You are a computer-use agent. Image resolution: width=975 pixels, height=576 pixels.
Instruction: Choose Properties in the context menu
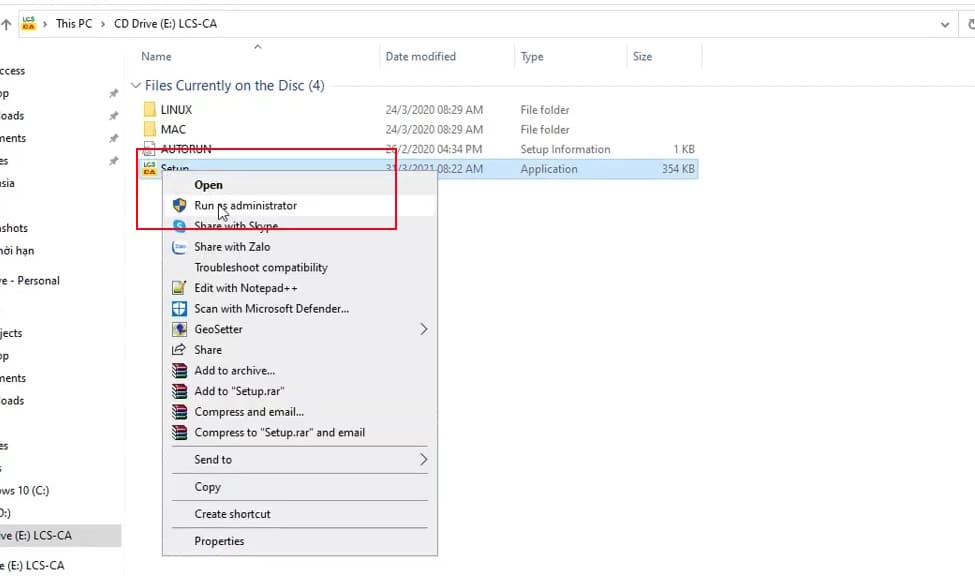point(219,541)
